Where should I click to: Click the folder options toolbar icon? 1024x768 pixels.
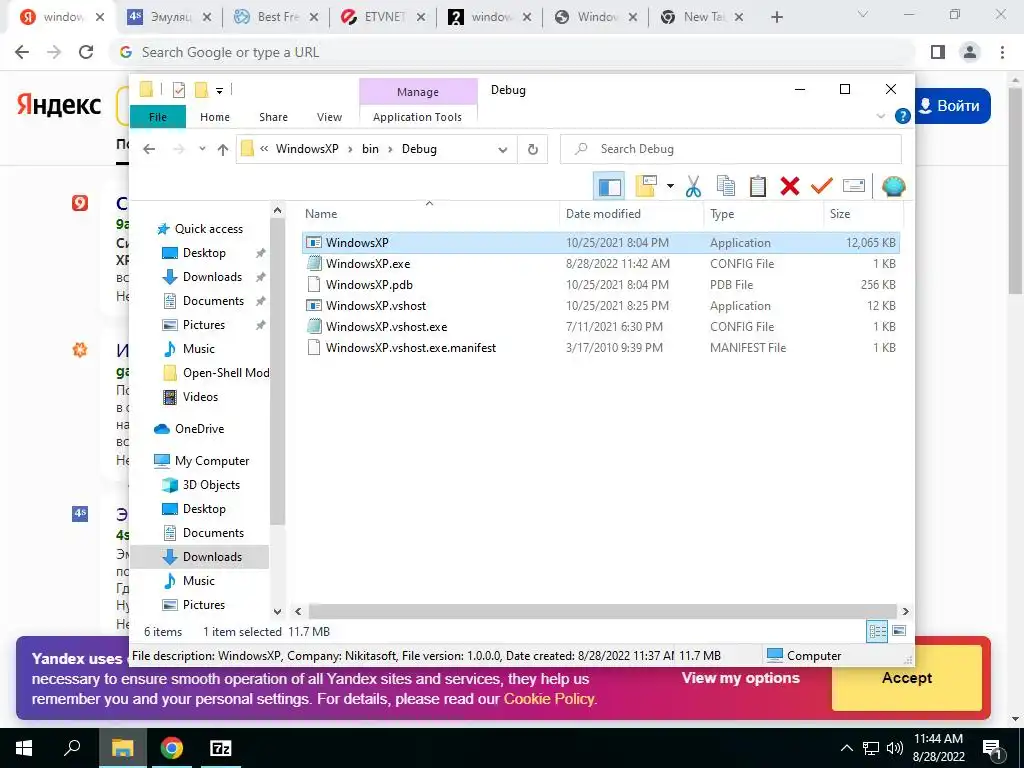(645, 187)
